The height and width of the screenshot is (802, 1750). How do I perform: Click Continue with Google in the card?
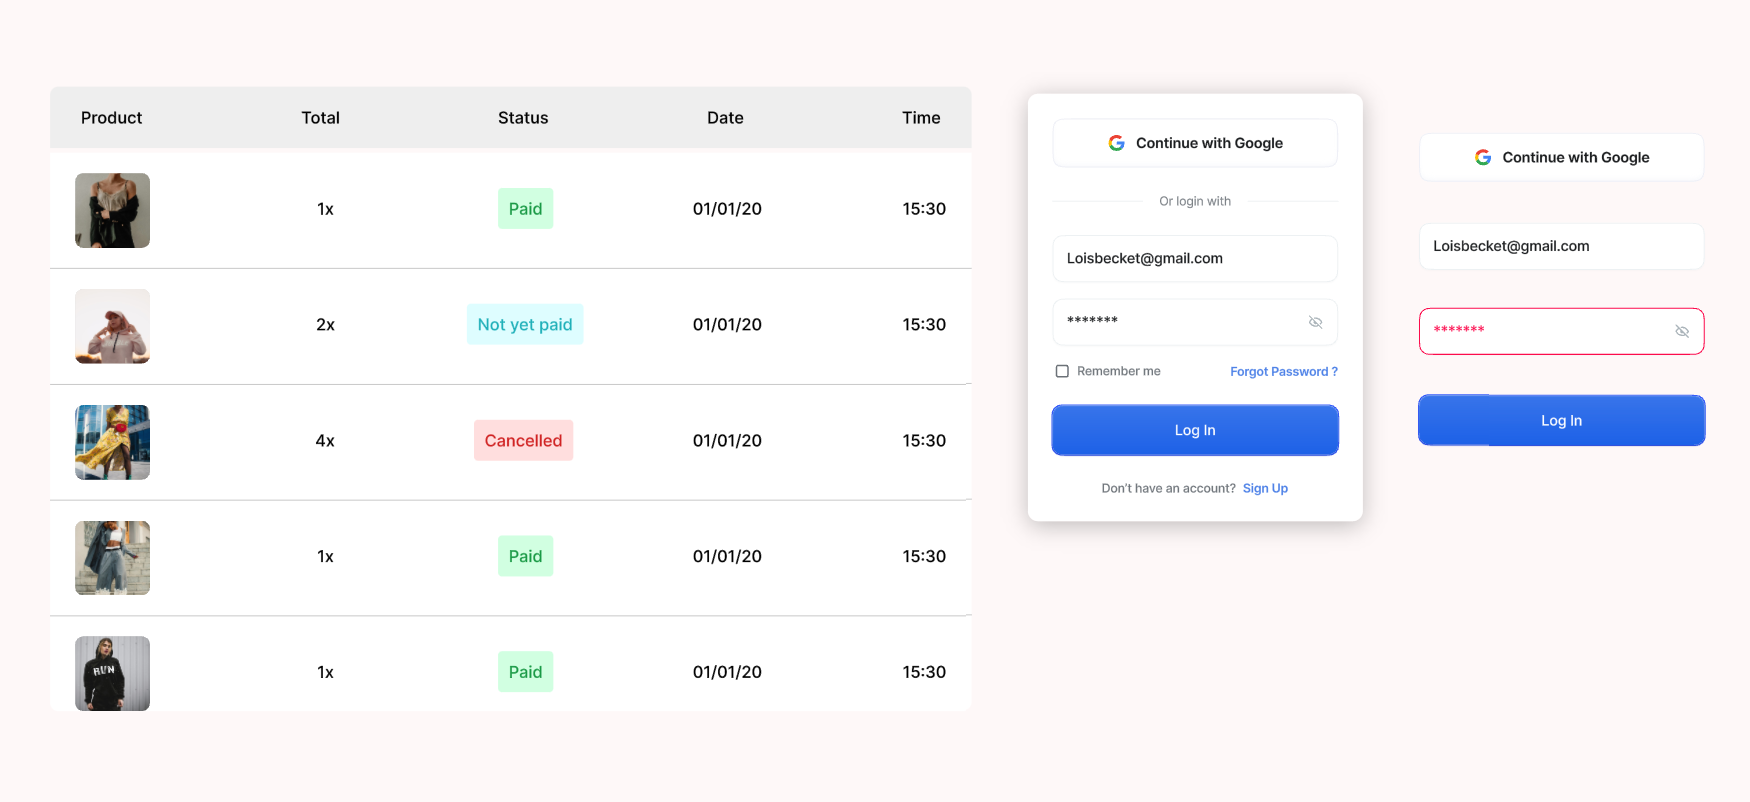1195,143
